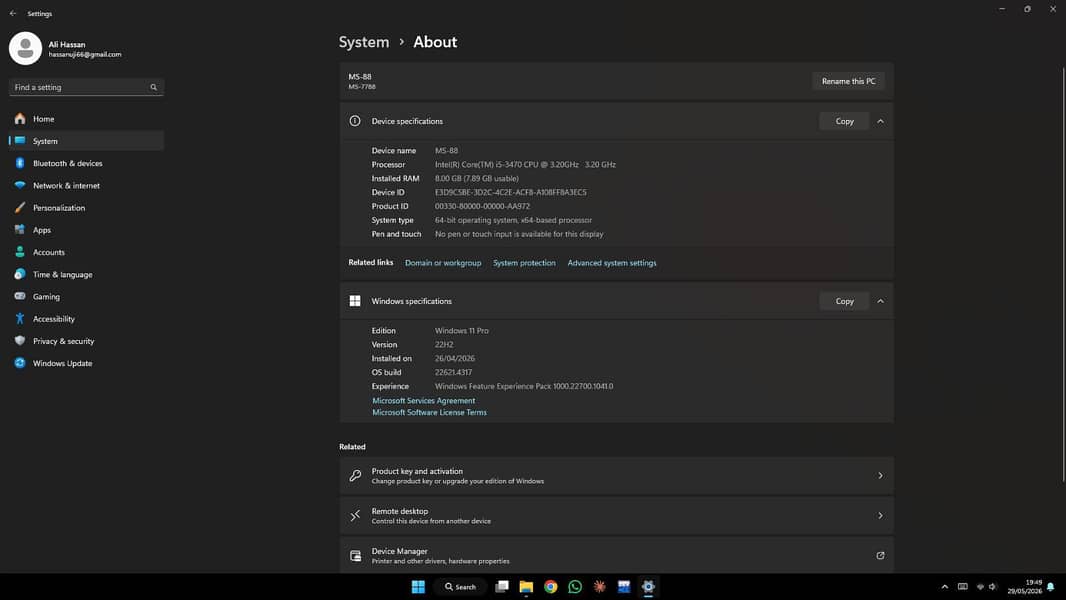1066x600 pixels.
Task: Click the Device ID value text
Action: coord(511,192)
